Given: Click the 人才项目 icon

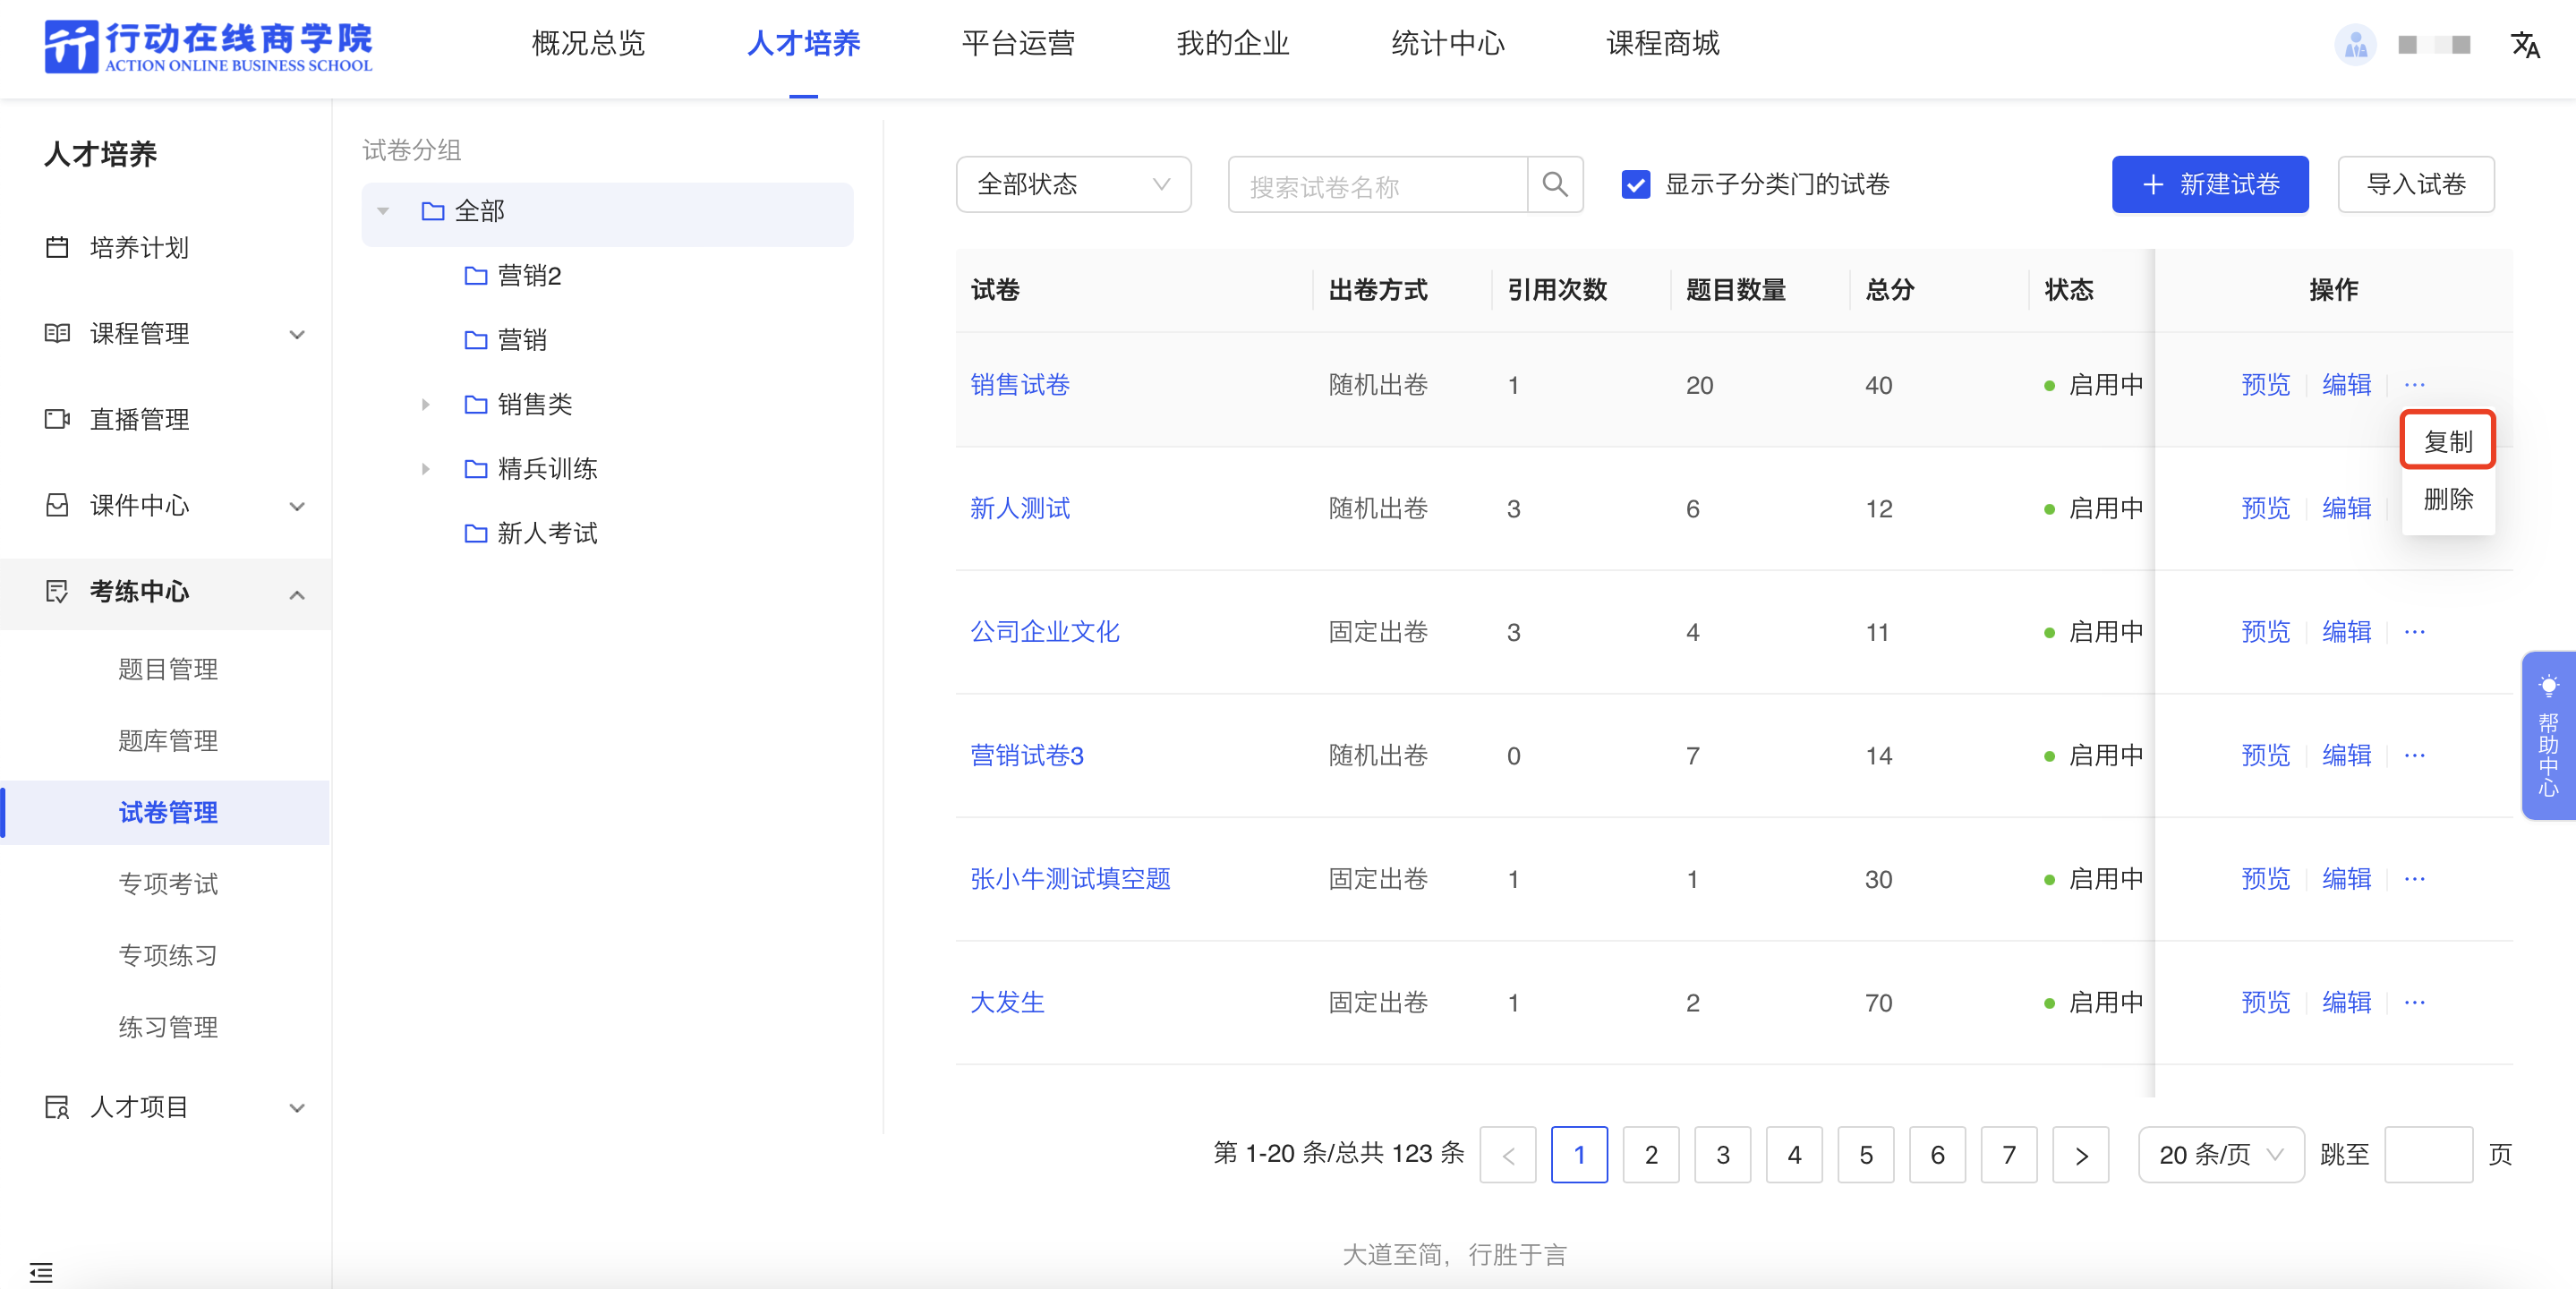Looking at the screenshot, I should [x=57, y=1107].
